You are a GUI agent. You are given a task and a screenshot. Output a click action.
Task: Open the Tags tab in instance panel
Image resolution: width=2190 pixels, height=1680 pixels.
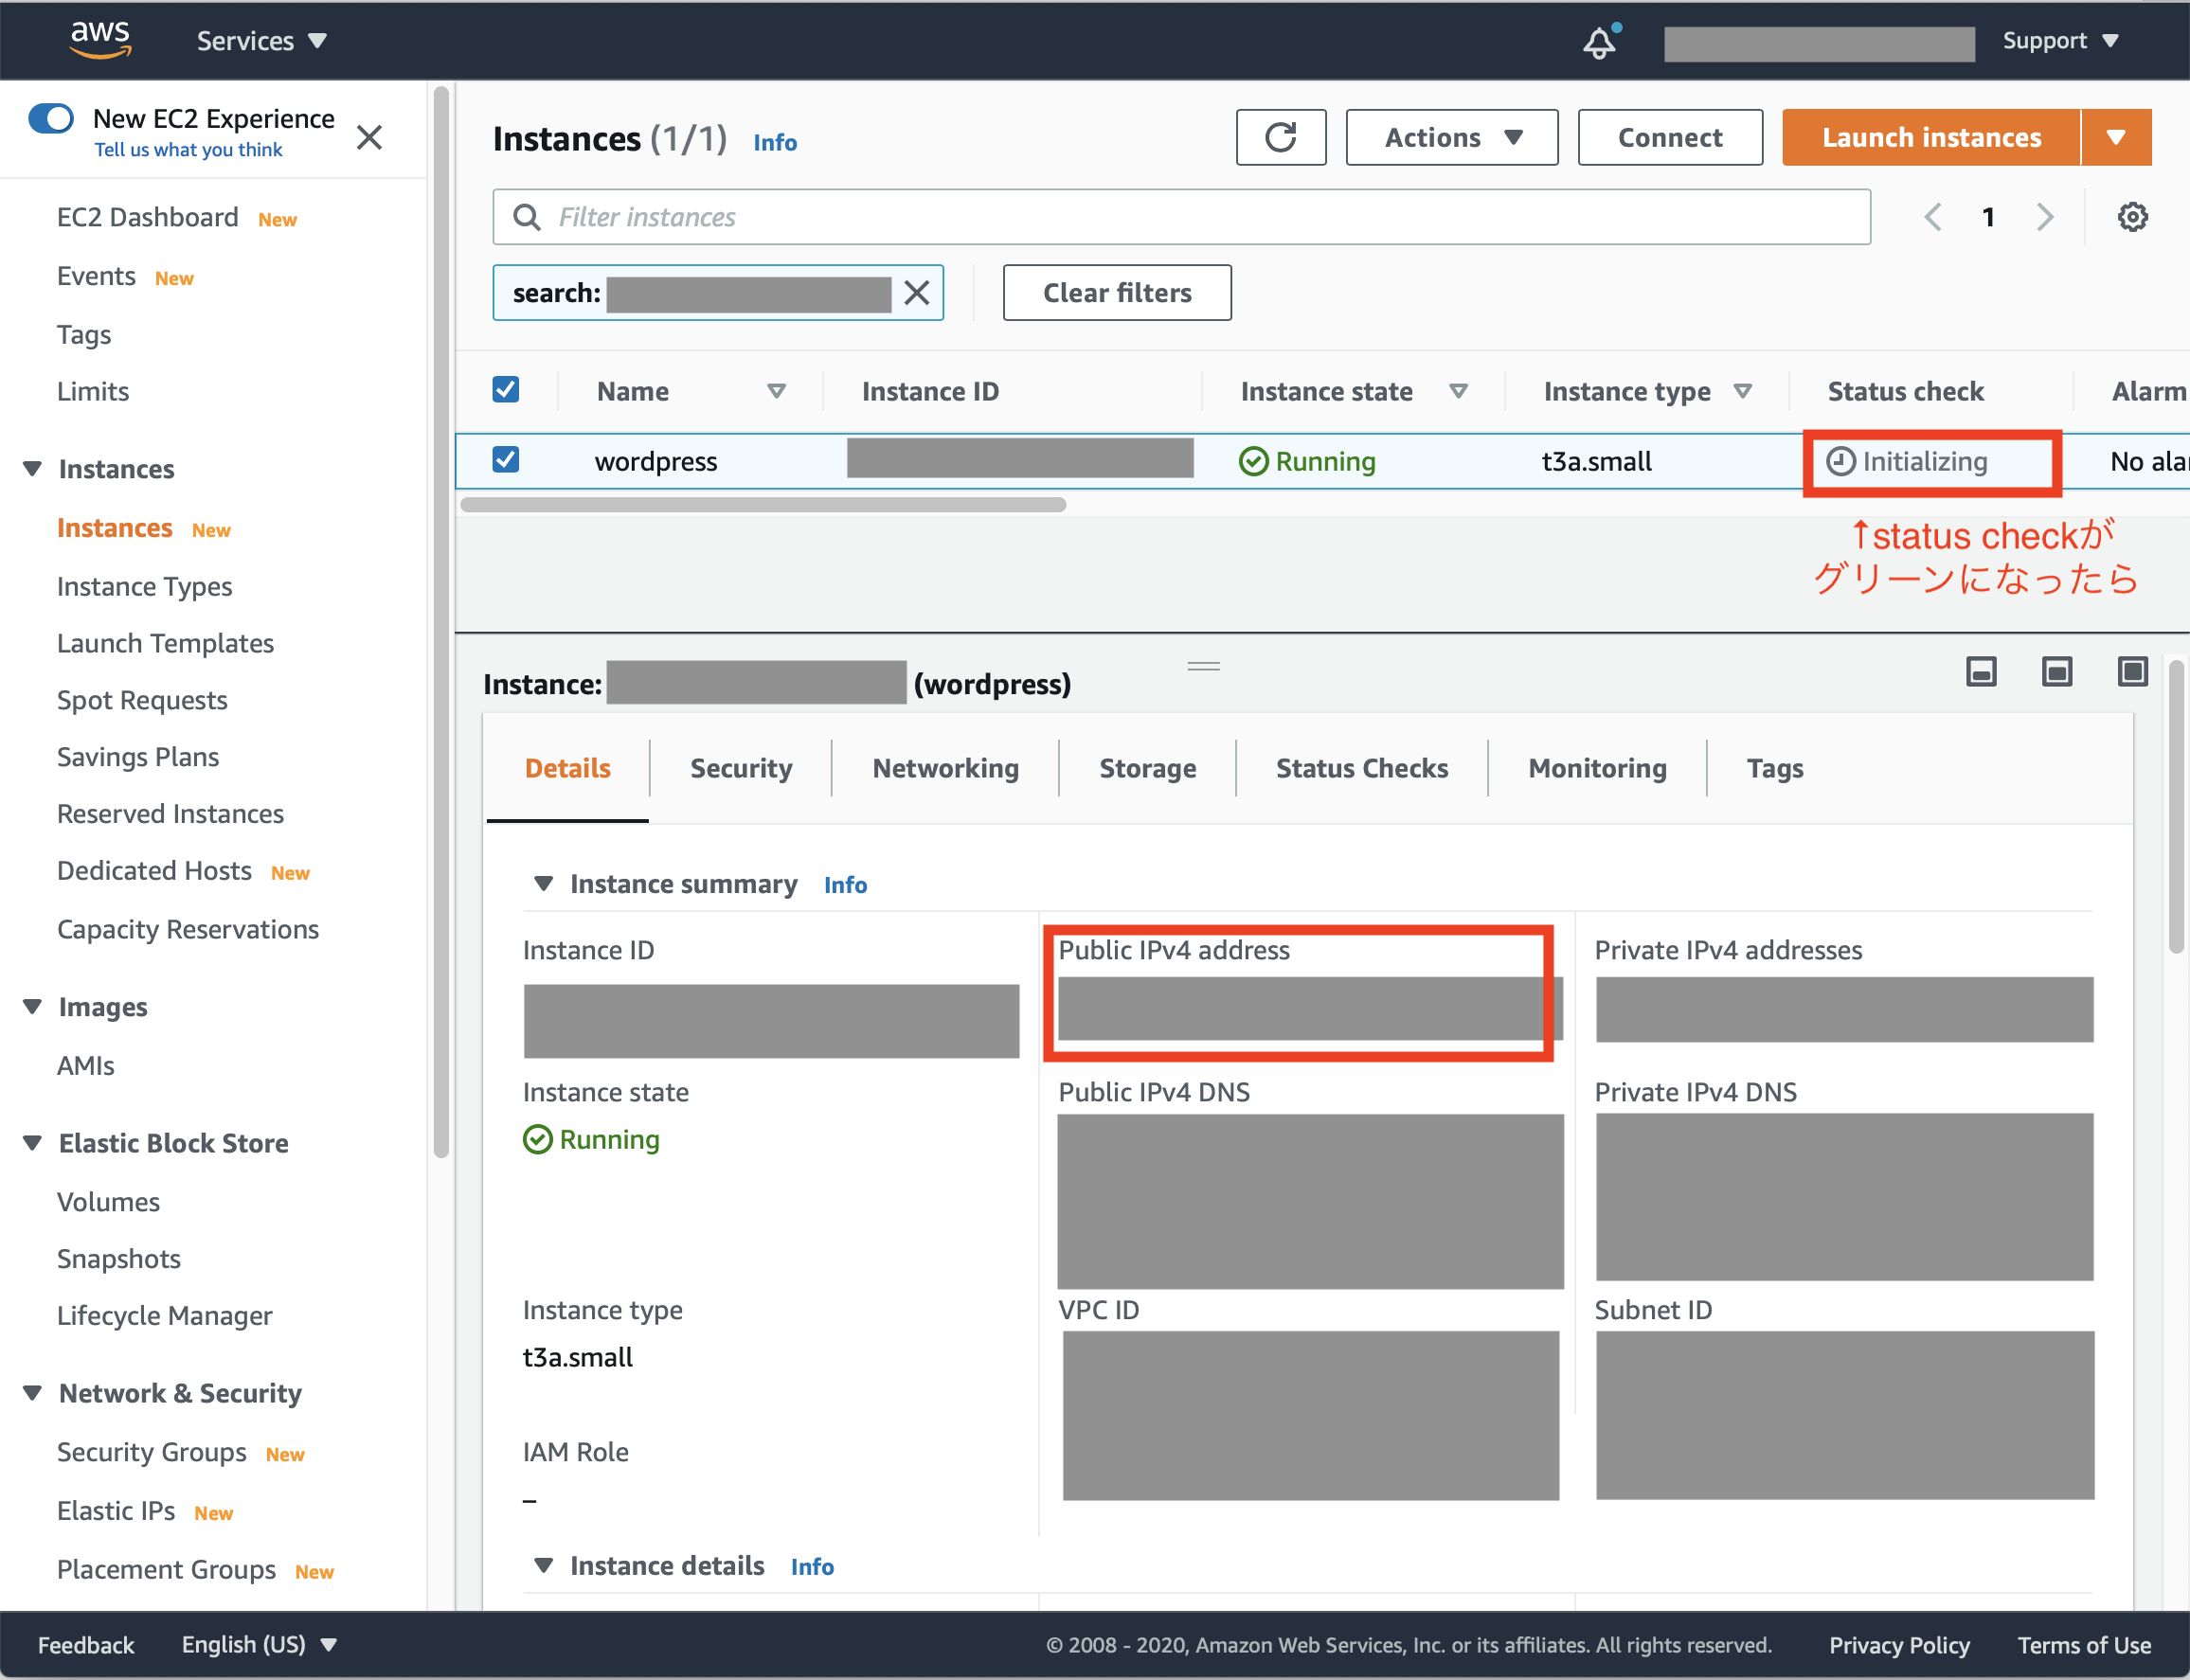tap(1775, 768)
